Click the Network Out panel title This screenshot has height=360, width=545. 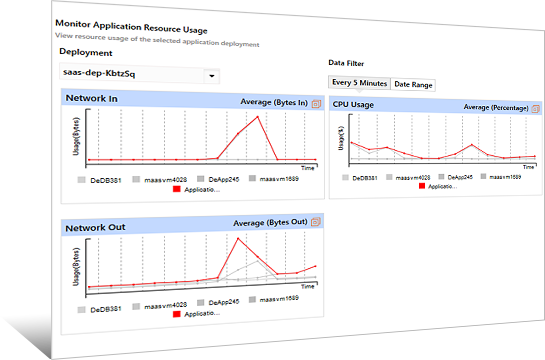[95, 228]
